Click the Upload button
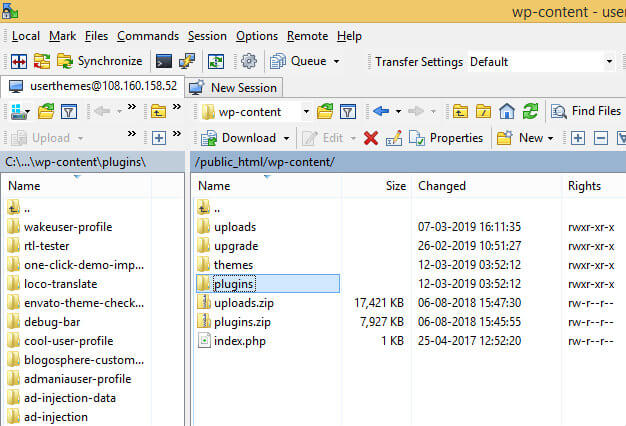626x426 pixels. pyautogui.click(x=41, y=138)
